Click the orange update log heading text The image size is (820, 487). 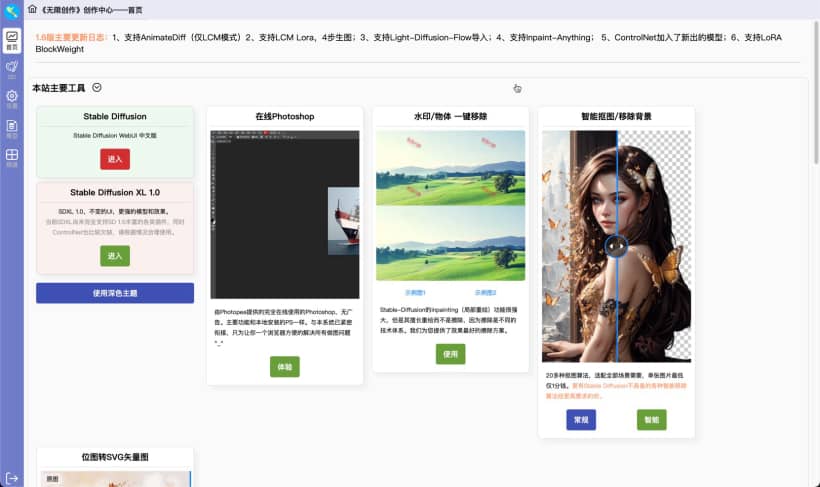click(71, 37)
